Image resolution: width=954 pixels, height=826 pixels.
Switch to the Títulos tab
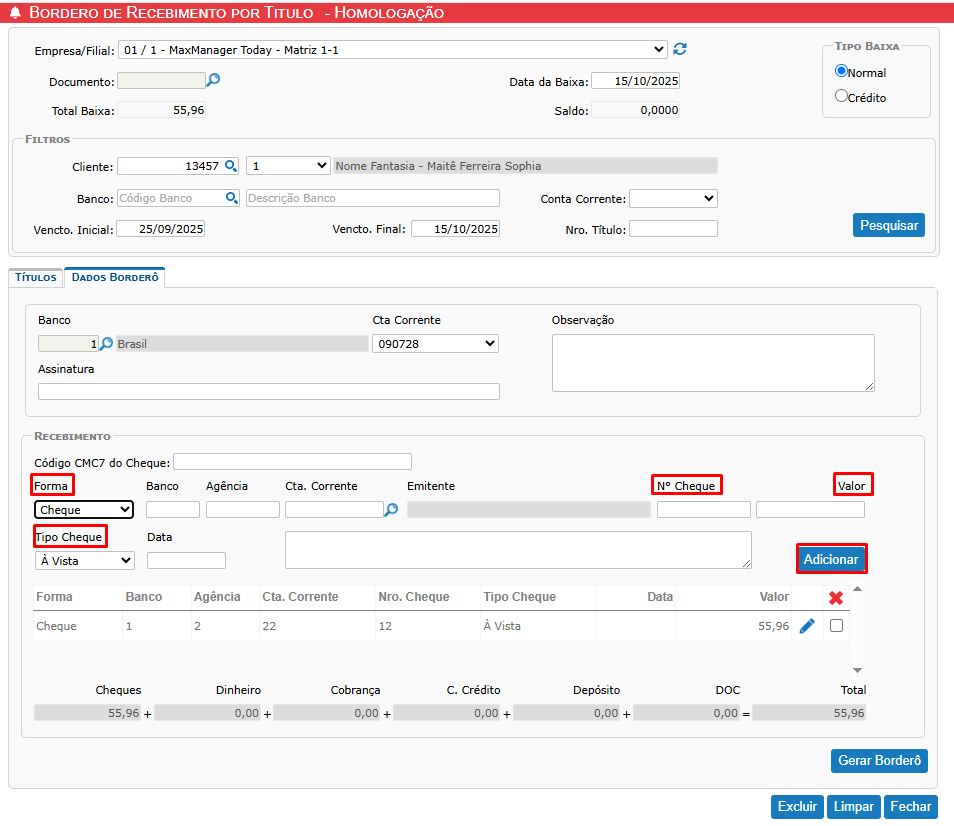[x=36, y=278]
